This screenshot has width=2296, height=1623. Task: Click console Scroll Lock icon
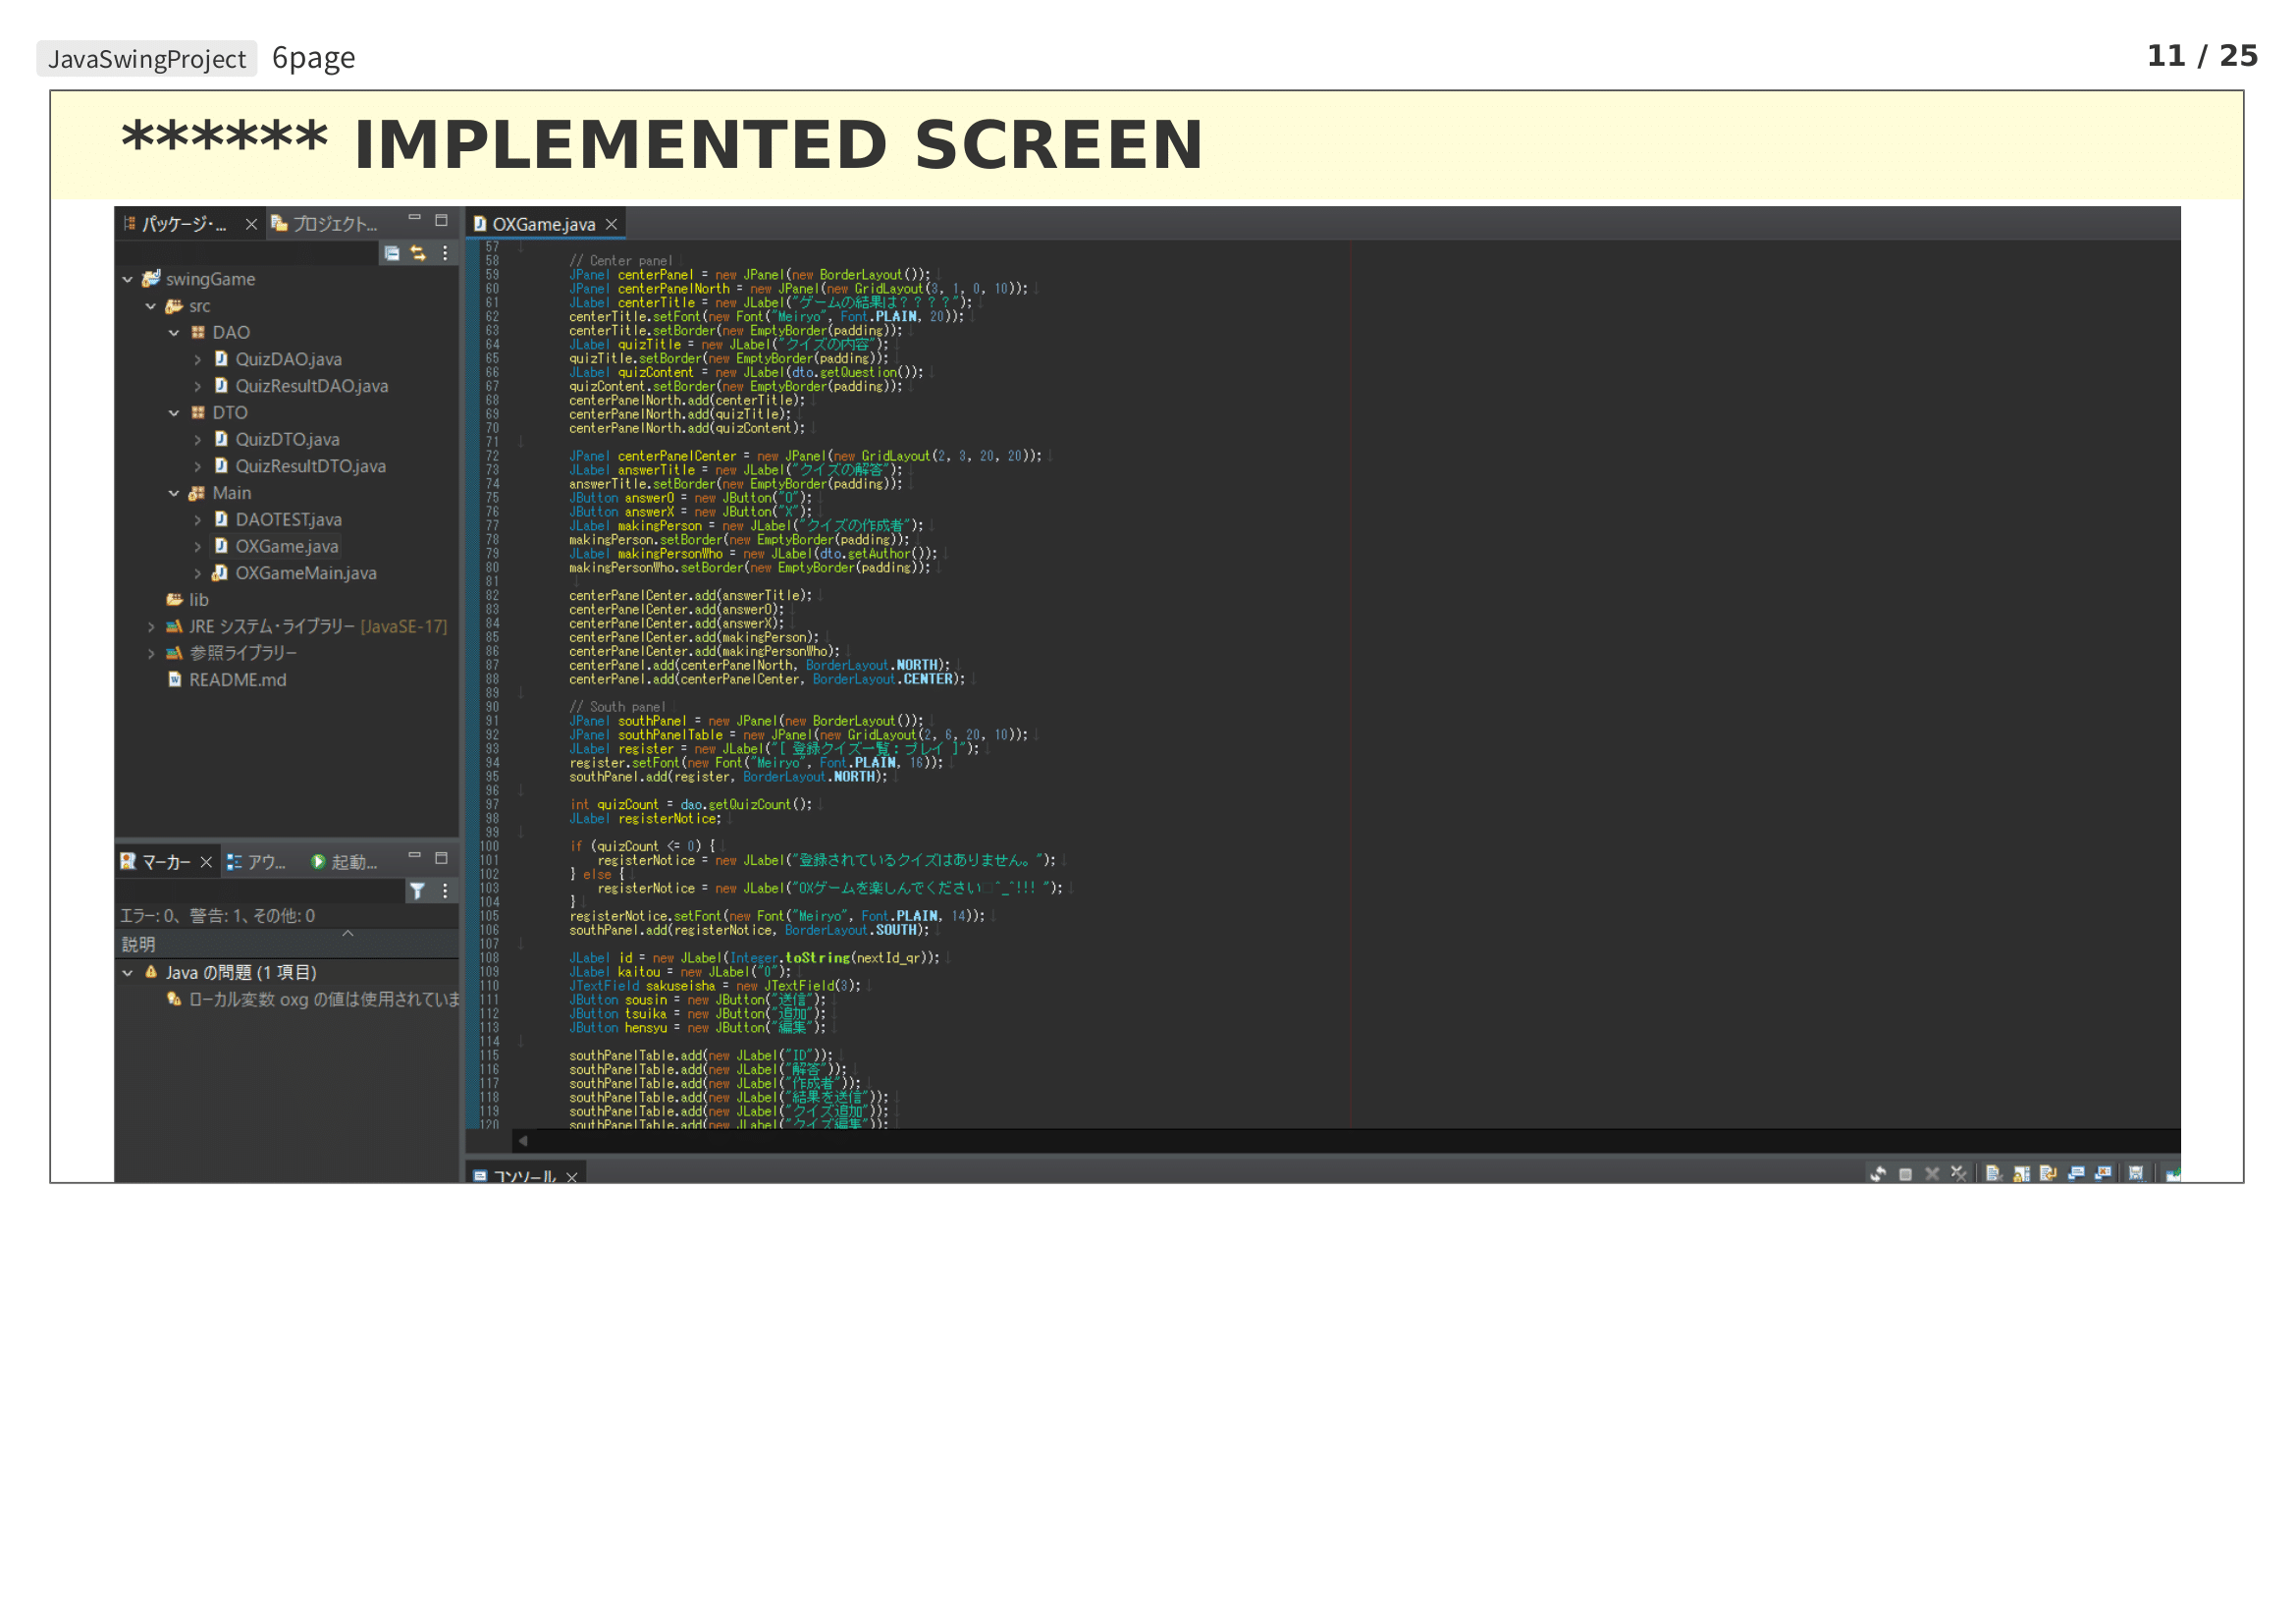click(2021, 1174)
